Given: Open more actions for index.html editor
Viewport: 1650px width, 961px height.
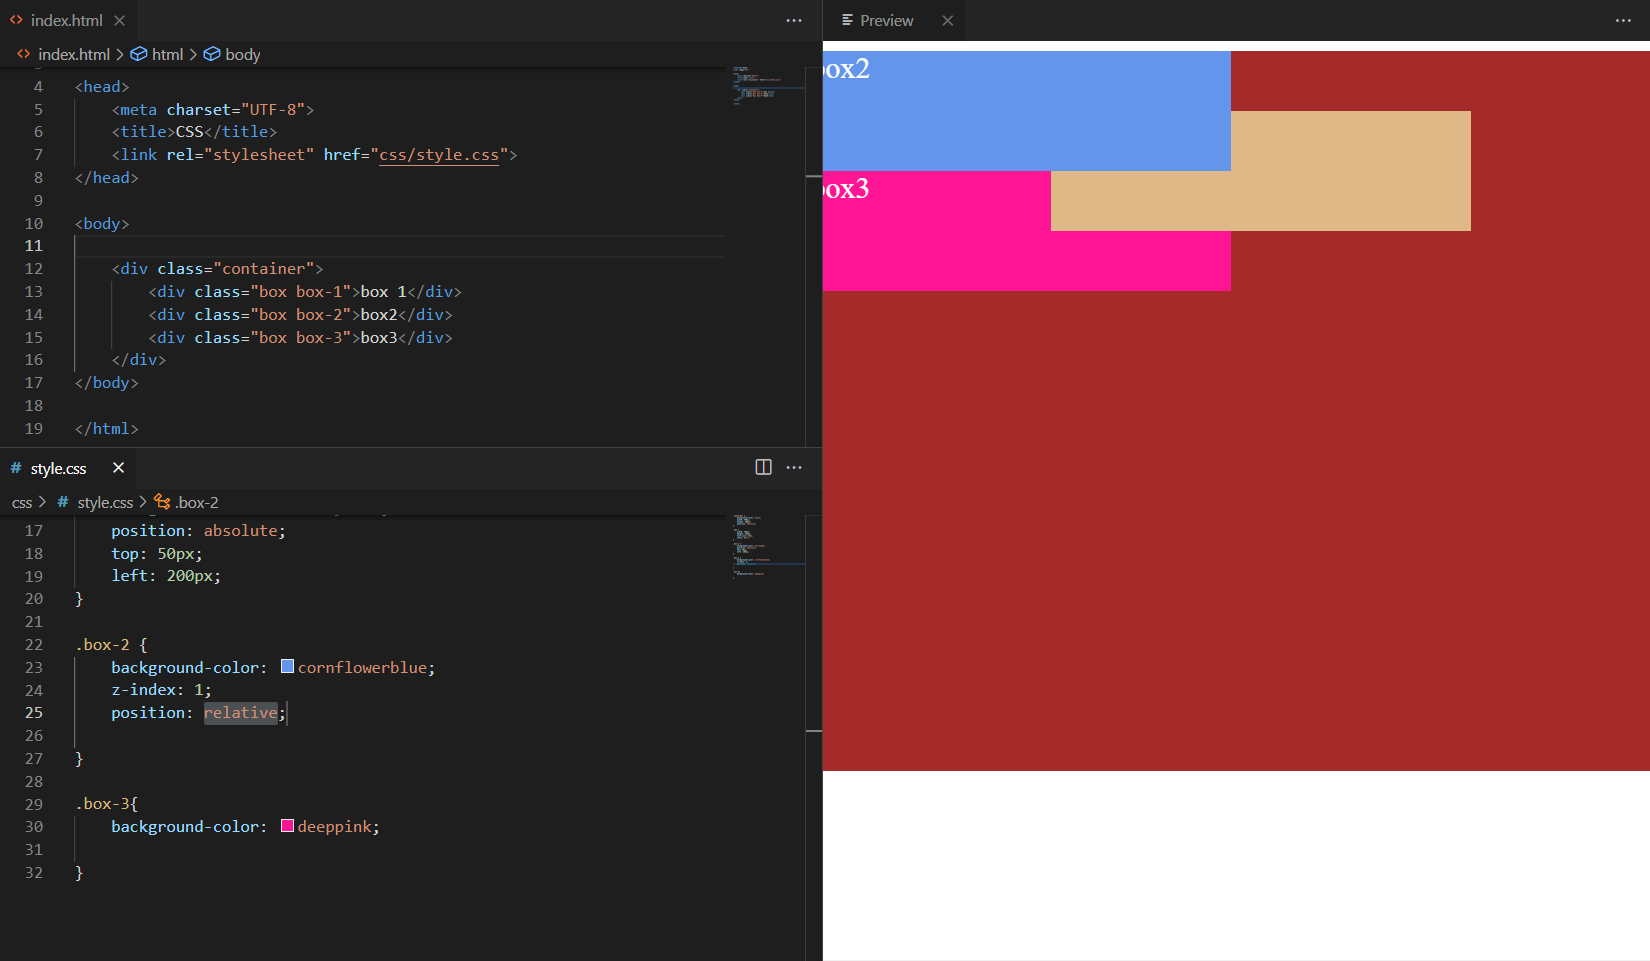Looking at the screenshot, I should coord(794,20).
